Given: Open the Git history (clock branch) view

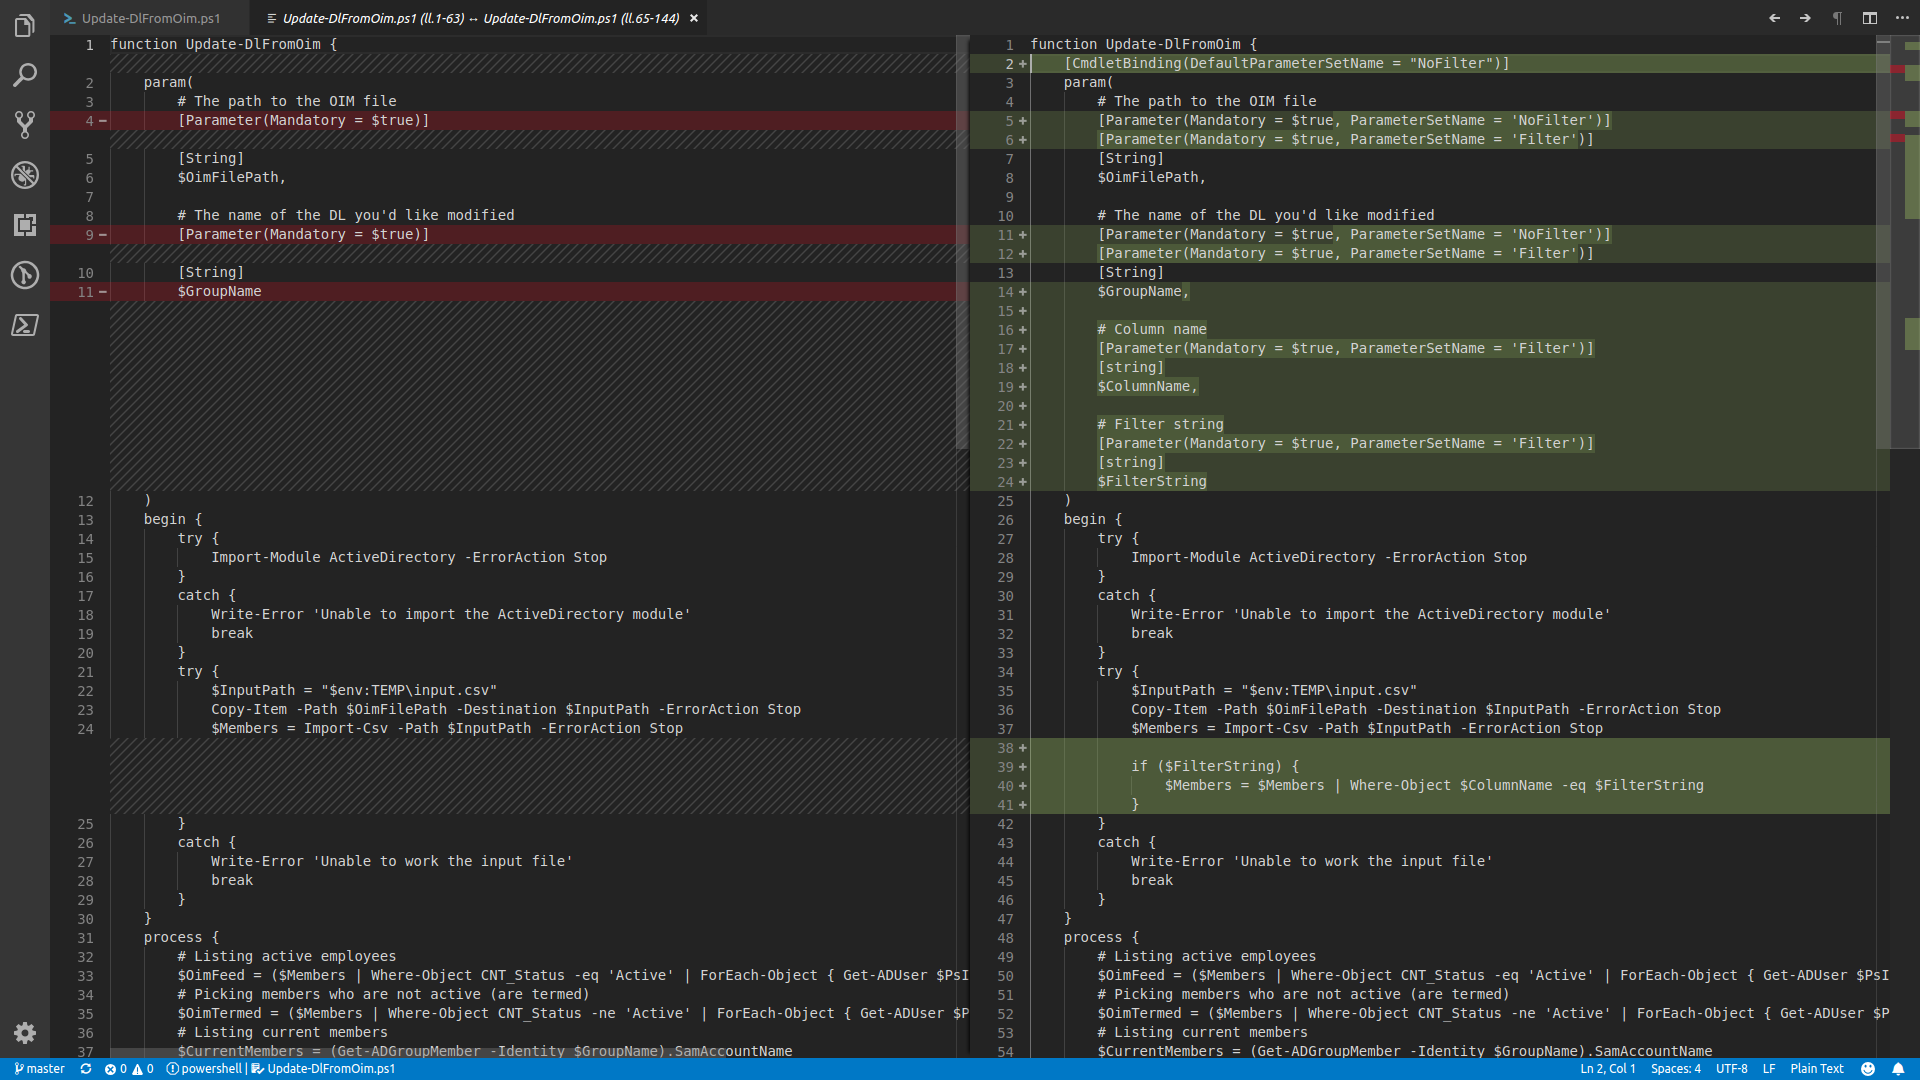Looking at the screenshot, I should point(25,275).
